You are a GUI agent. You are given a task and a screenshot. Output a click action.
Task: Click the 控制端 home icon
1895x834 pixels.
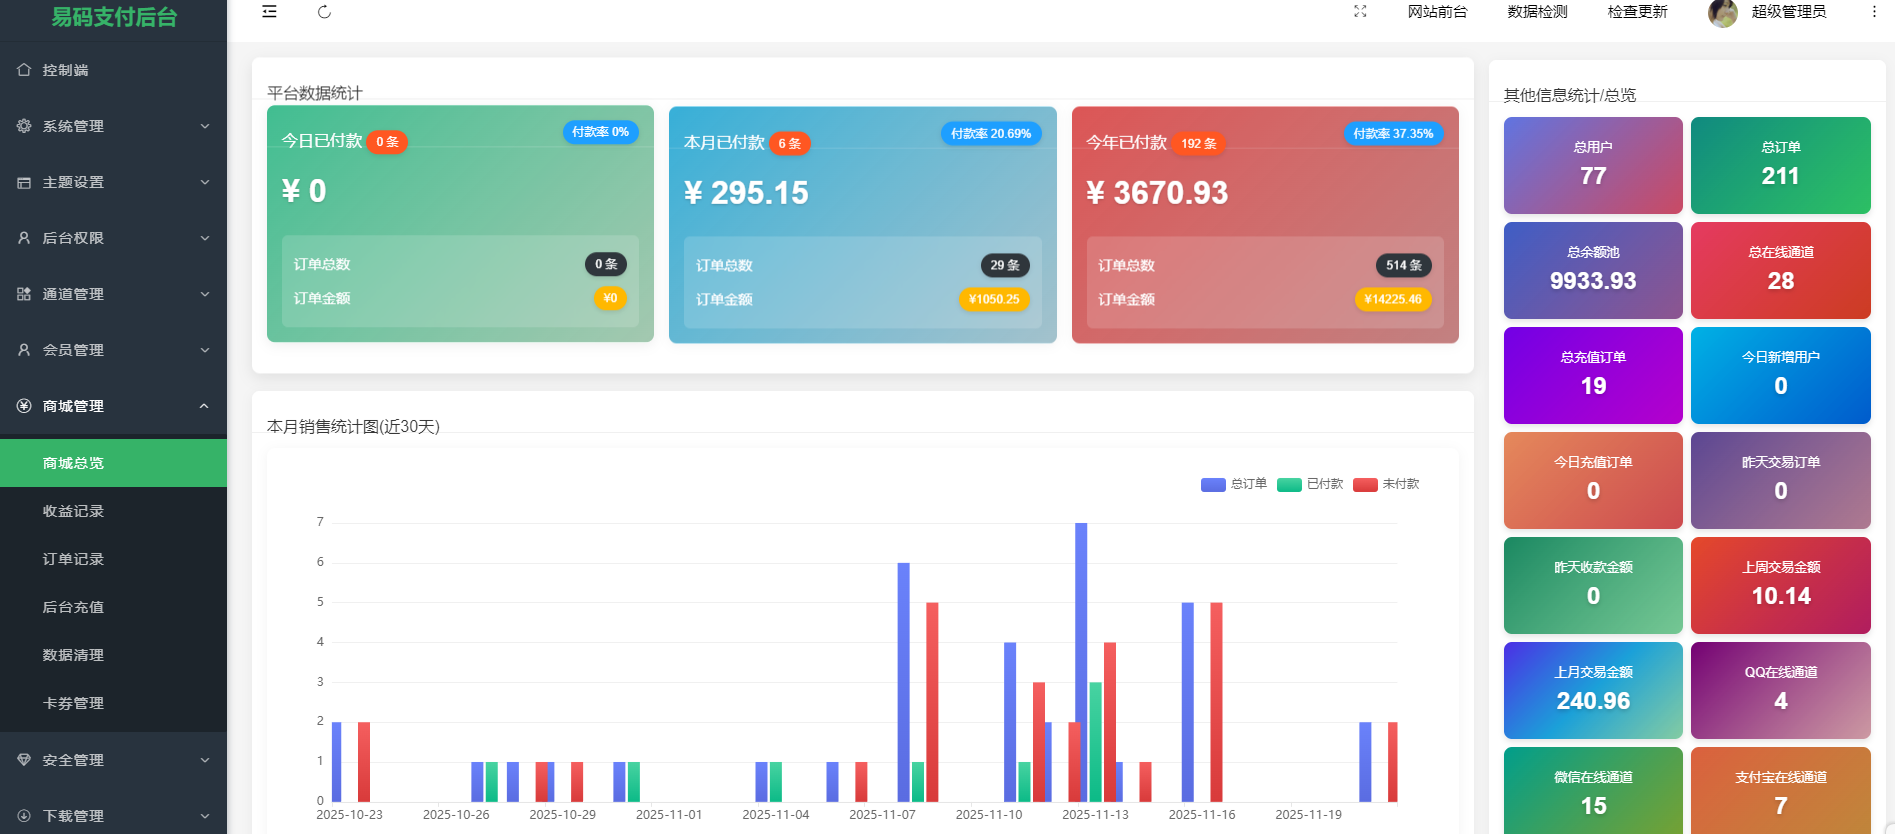[24, 70]
